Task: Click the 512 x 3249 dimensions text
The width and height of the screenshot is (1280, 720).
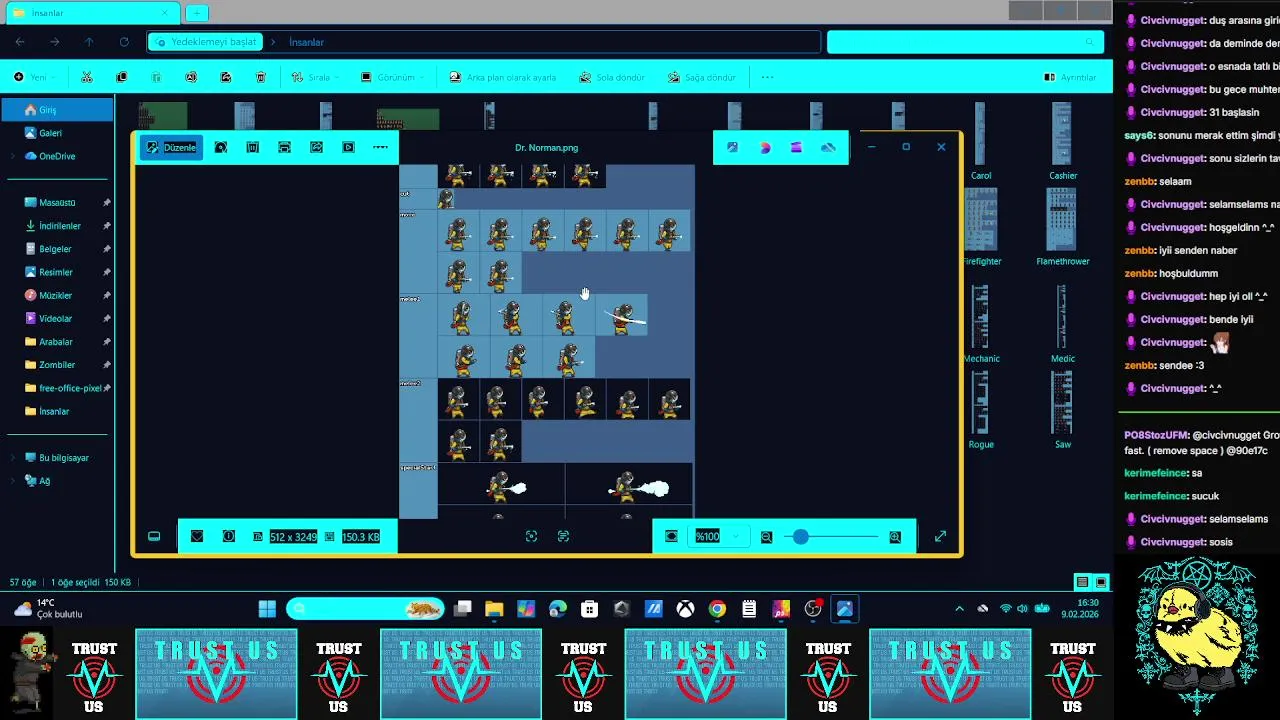Action: coord(293,537)
